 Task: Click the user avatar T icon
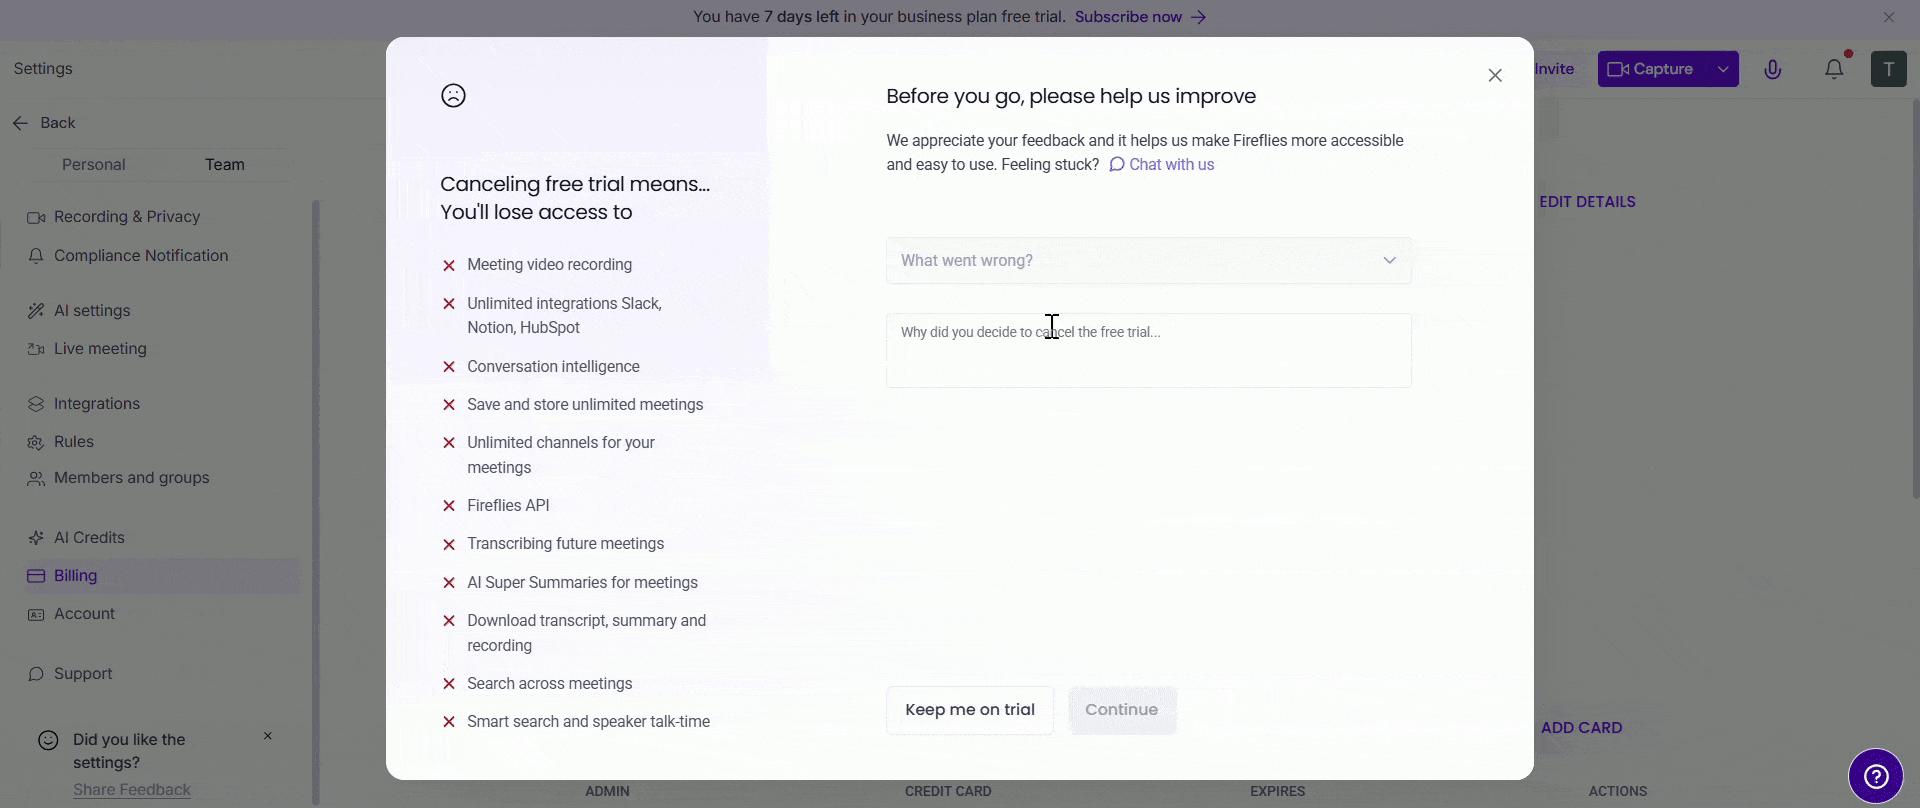pos(1888,69)
